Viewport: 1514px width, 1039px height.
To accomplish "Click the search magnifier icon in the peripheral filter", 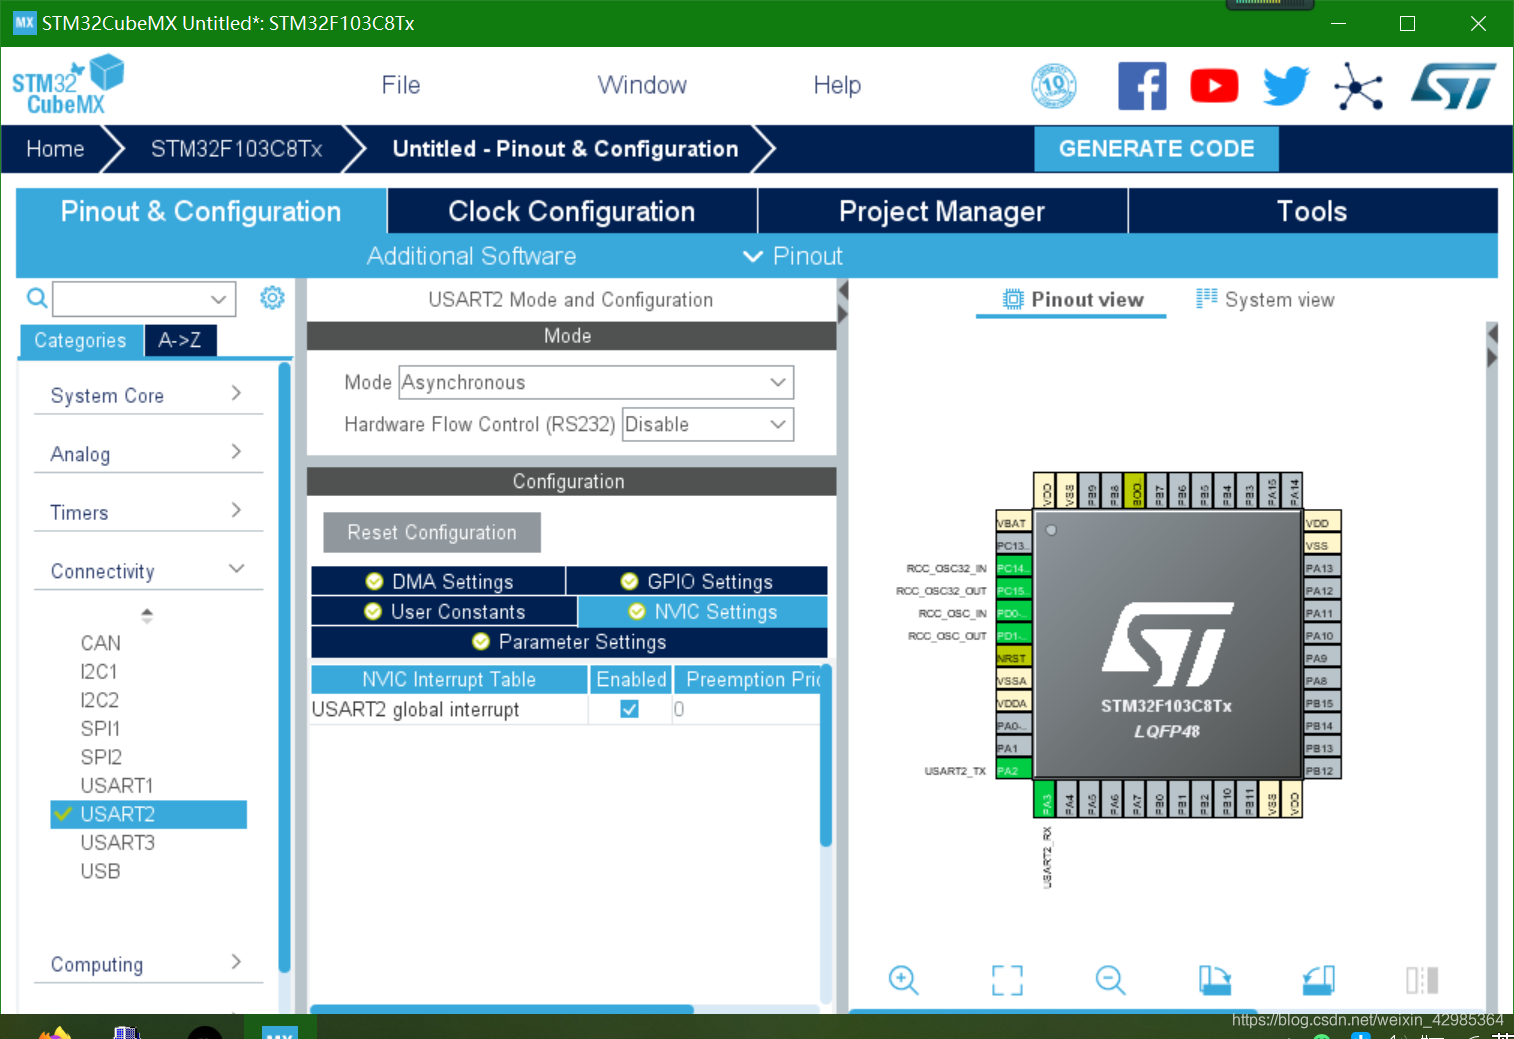I will pyautogui.click(x=37, y=298).
